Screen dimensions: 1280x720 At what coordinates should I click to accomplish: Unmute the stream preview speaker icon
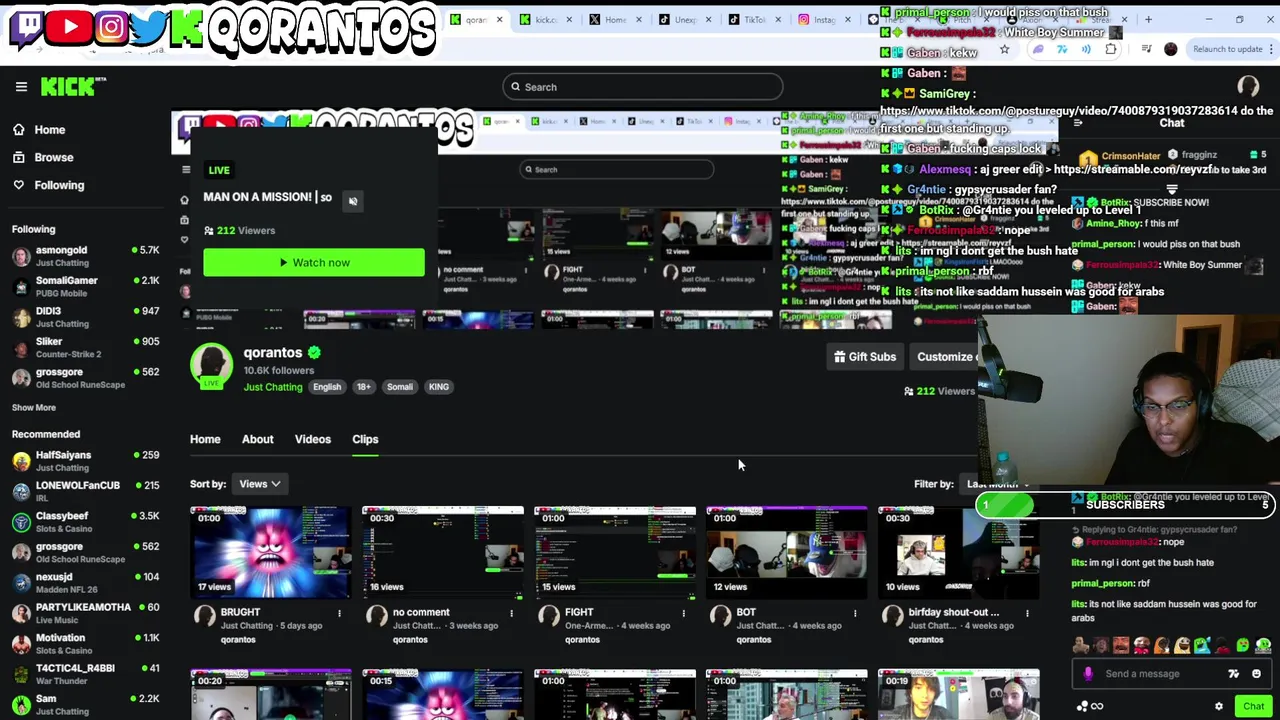point(353,201)
